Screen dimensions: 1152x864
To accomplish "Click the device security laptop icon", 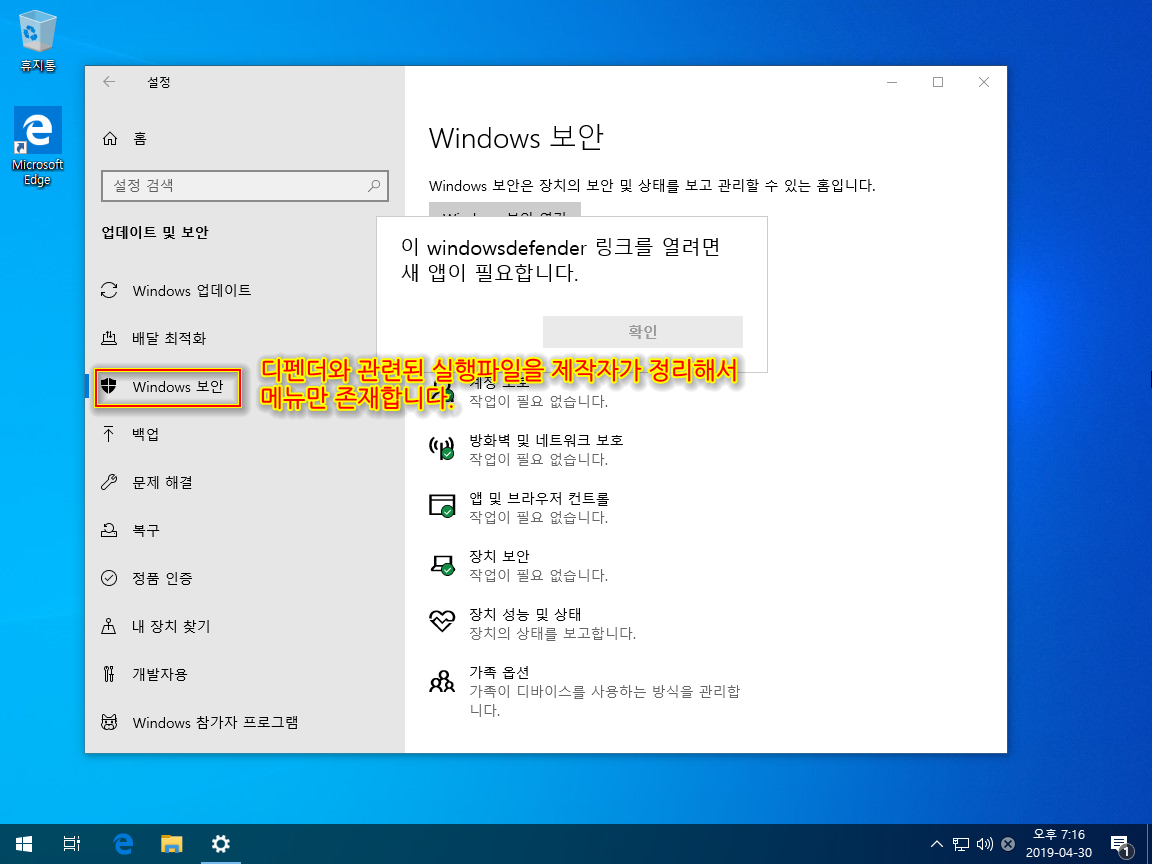I will pyautogui.click(x=442, y=564).
